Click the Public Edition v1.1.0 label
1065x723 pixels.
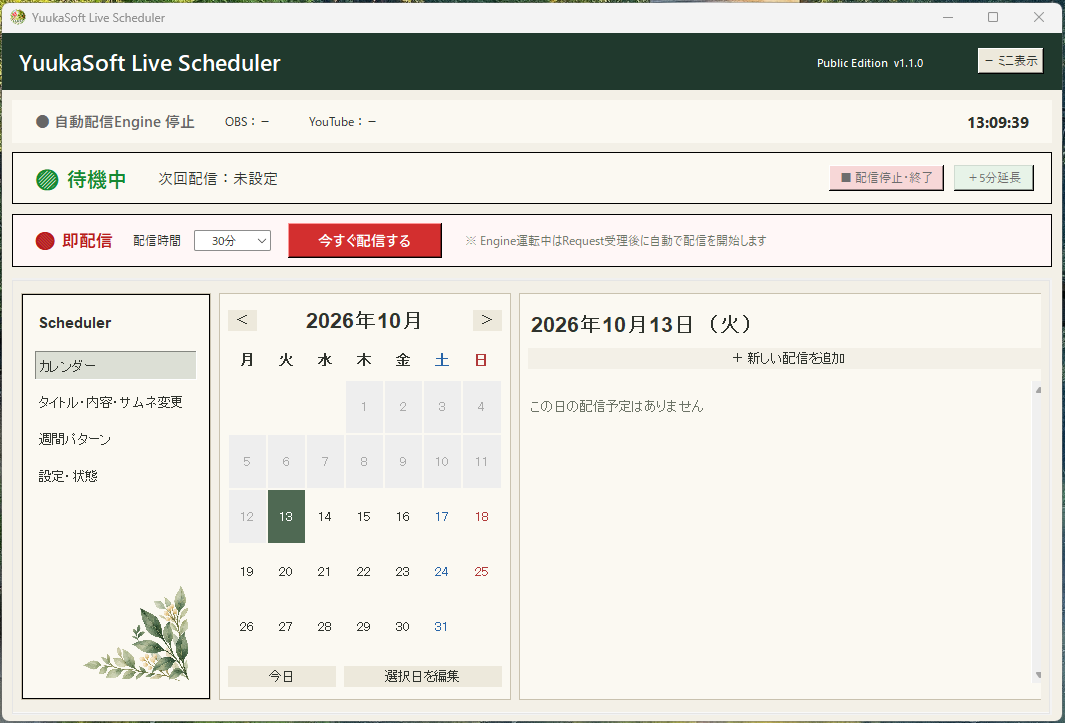point(870,63)
